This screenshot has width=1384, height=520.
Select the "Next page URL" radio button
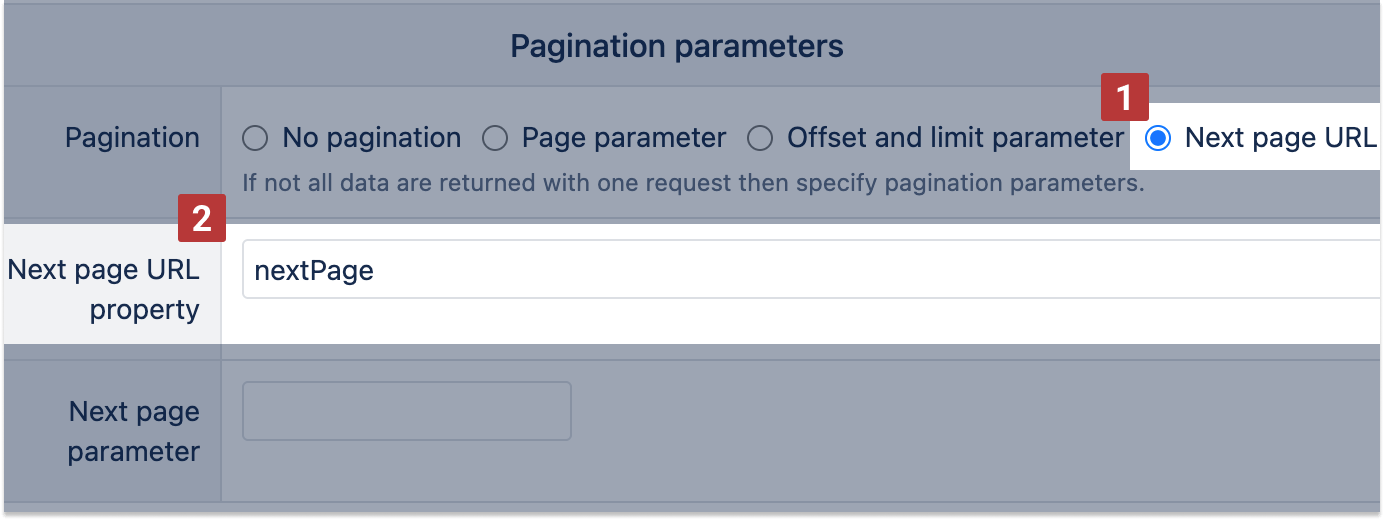1158,138
